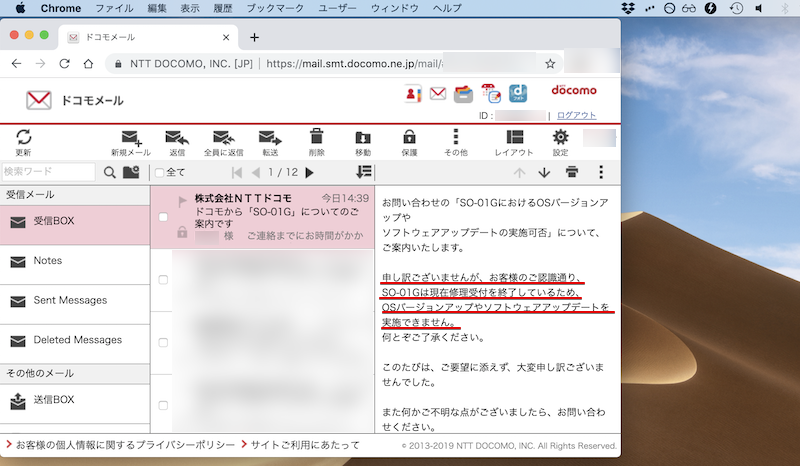Screen dimensions: 800x466
Task: Click the 更新 refresh icon
Action: click(23, 138)
